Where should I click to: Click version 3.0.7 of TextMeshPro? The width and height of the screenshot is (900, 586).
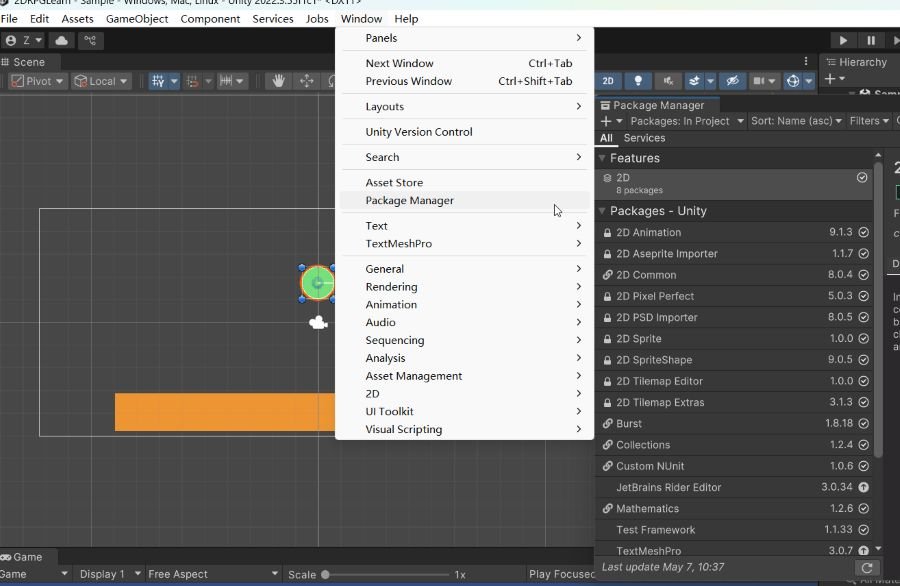[x=840, y=550]
